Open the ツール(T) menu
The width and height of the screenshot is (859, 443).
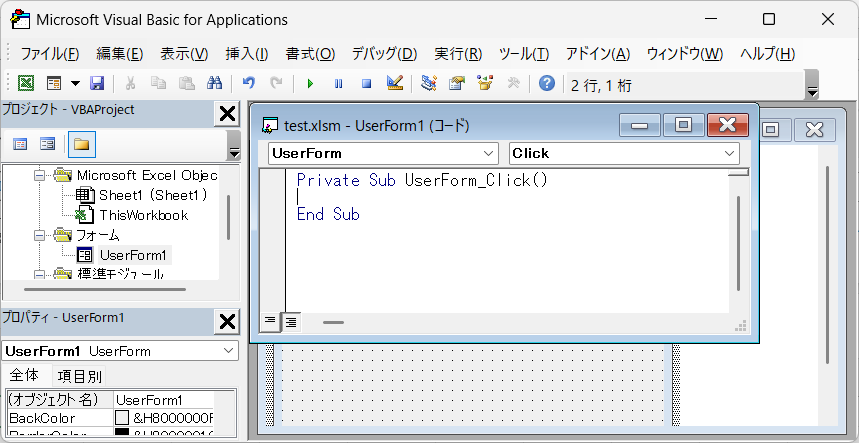(524, 54)
